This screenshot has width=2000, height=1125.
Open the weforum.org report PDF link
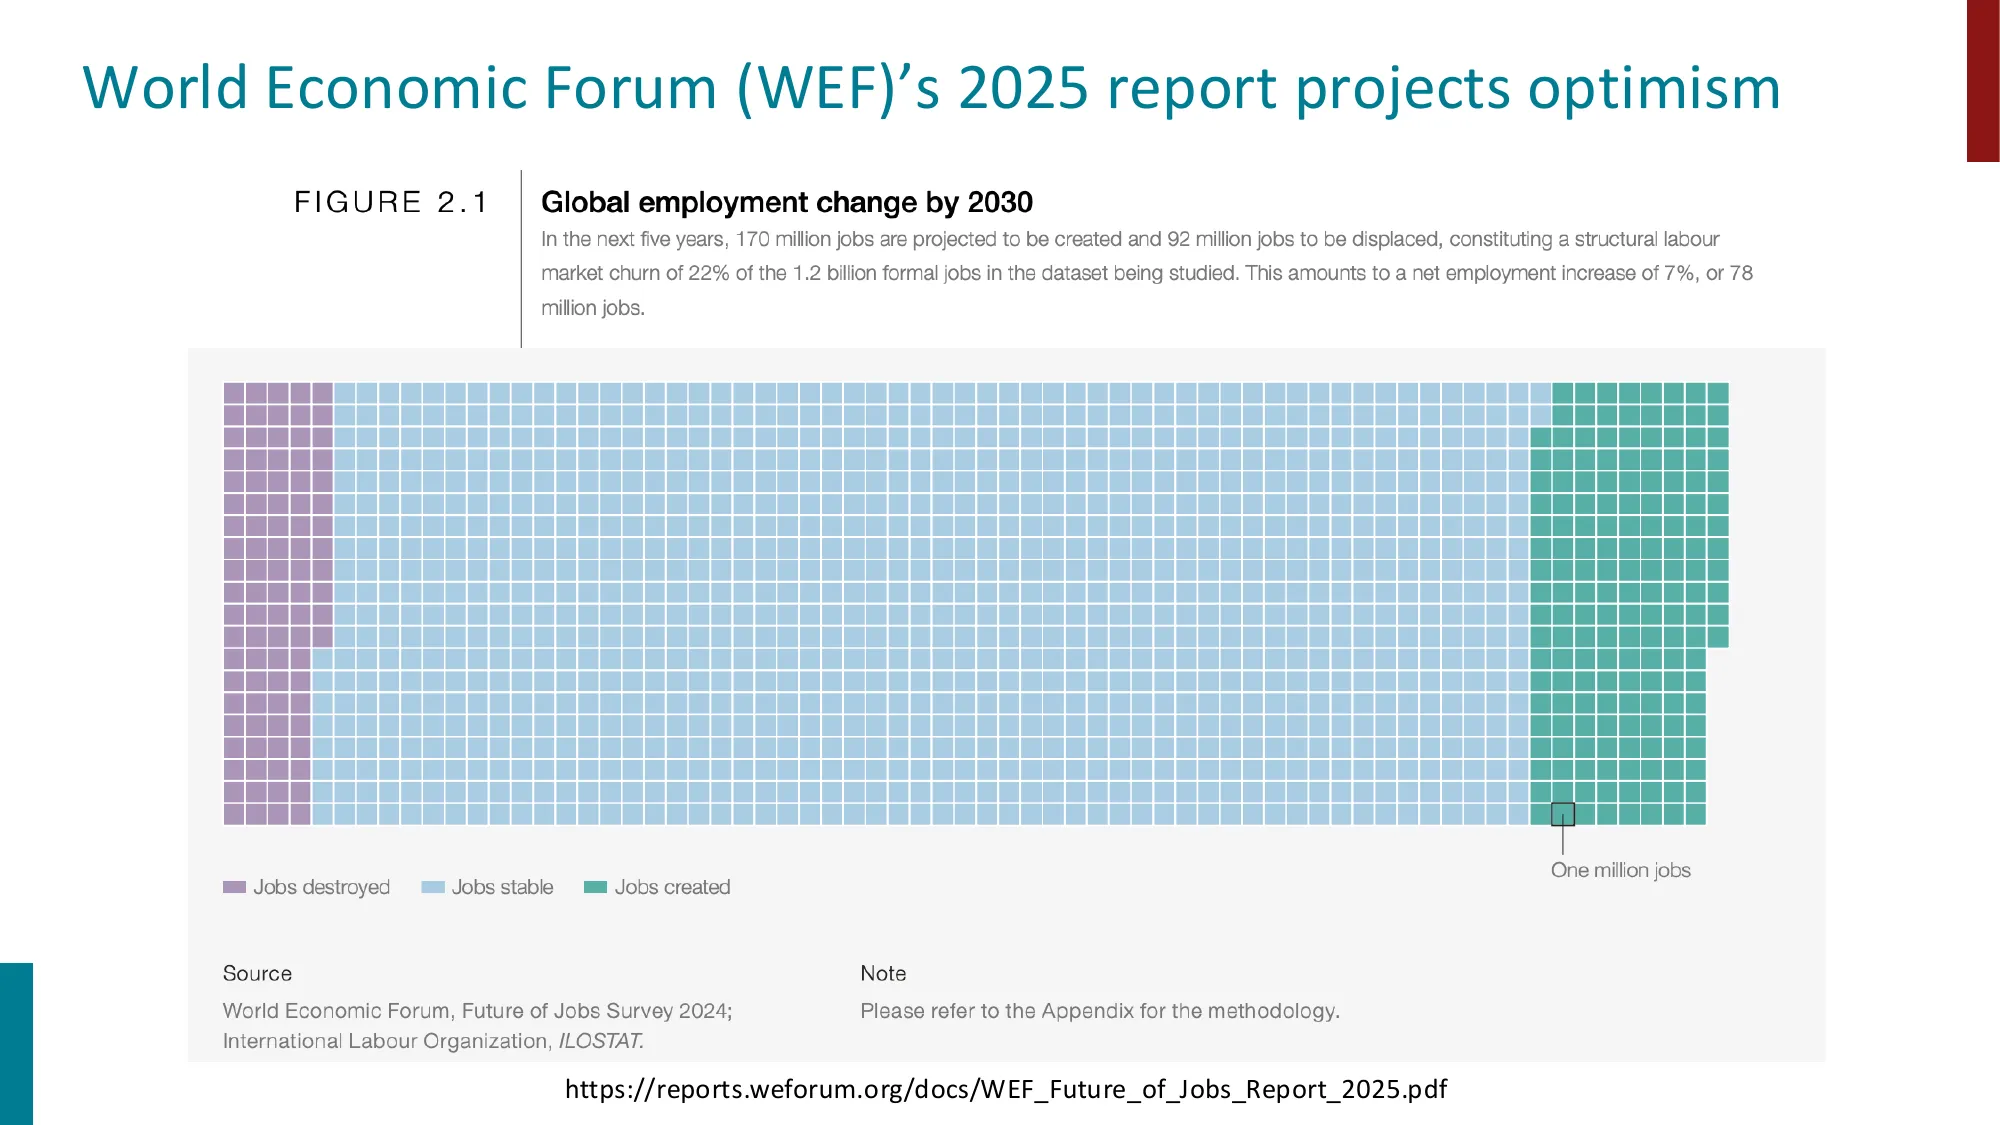[x=1005, y=1089]
